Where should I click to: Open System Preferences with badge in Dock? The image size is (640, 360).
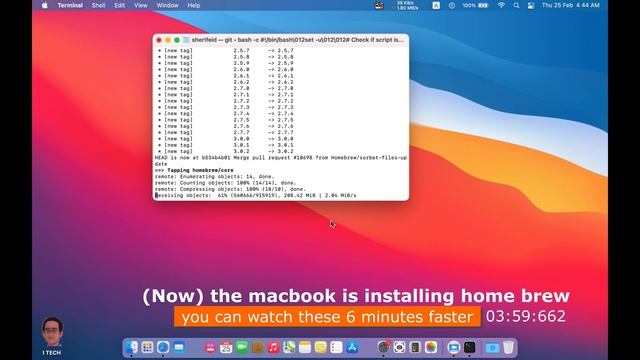(x=383, y=347)
